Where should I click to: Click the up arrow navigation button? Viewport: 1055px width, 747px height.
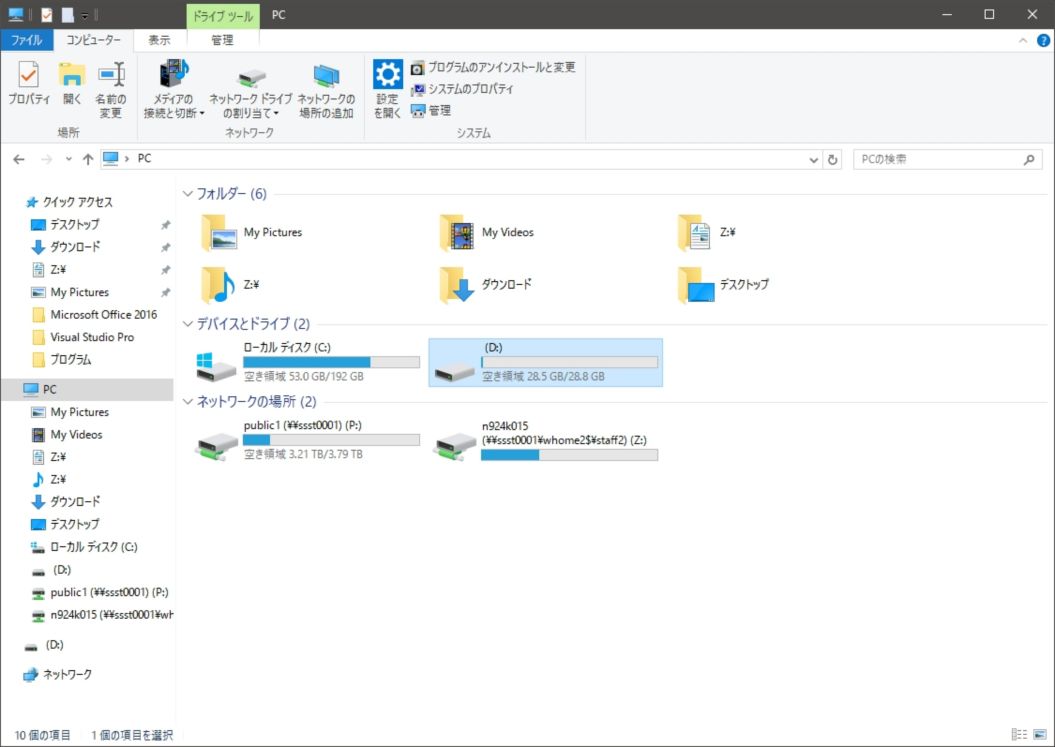(x=88, y=160)
